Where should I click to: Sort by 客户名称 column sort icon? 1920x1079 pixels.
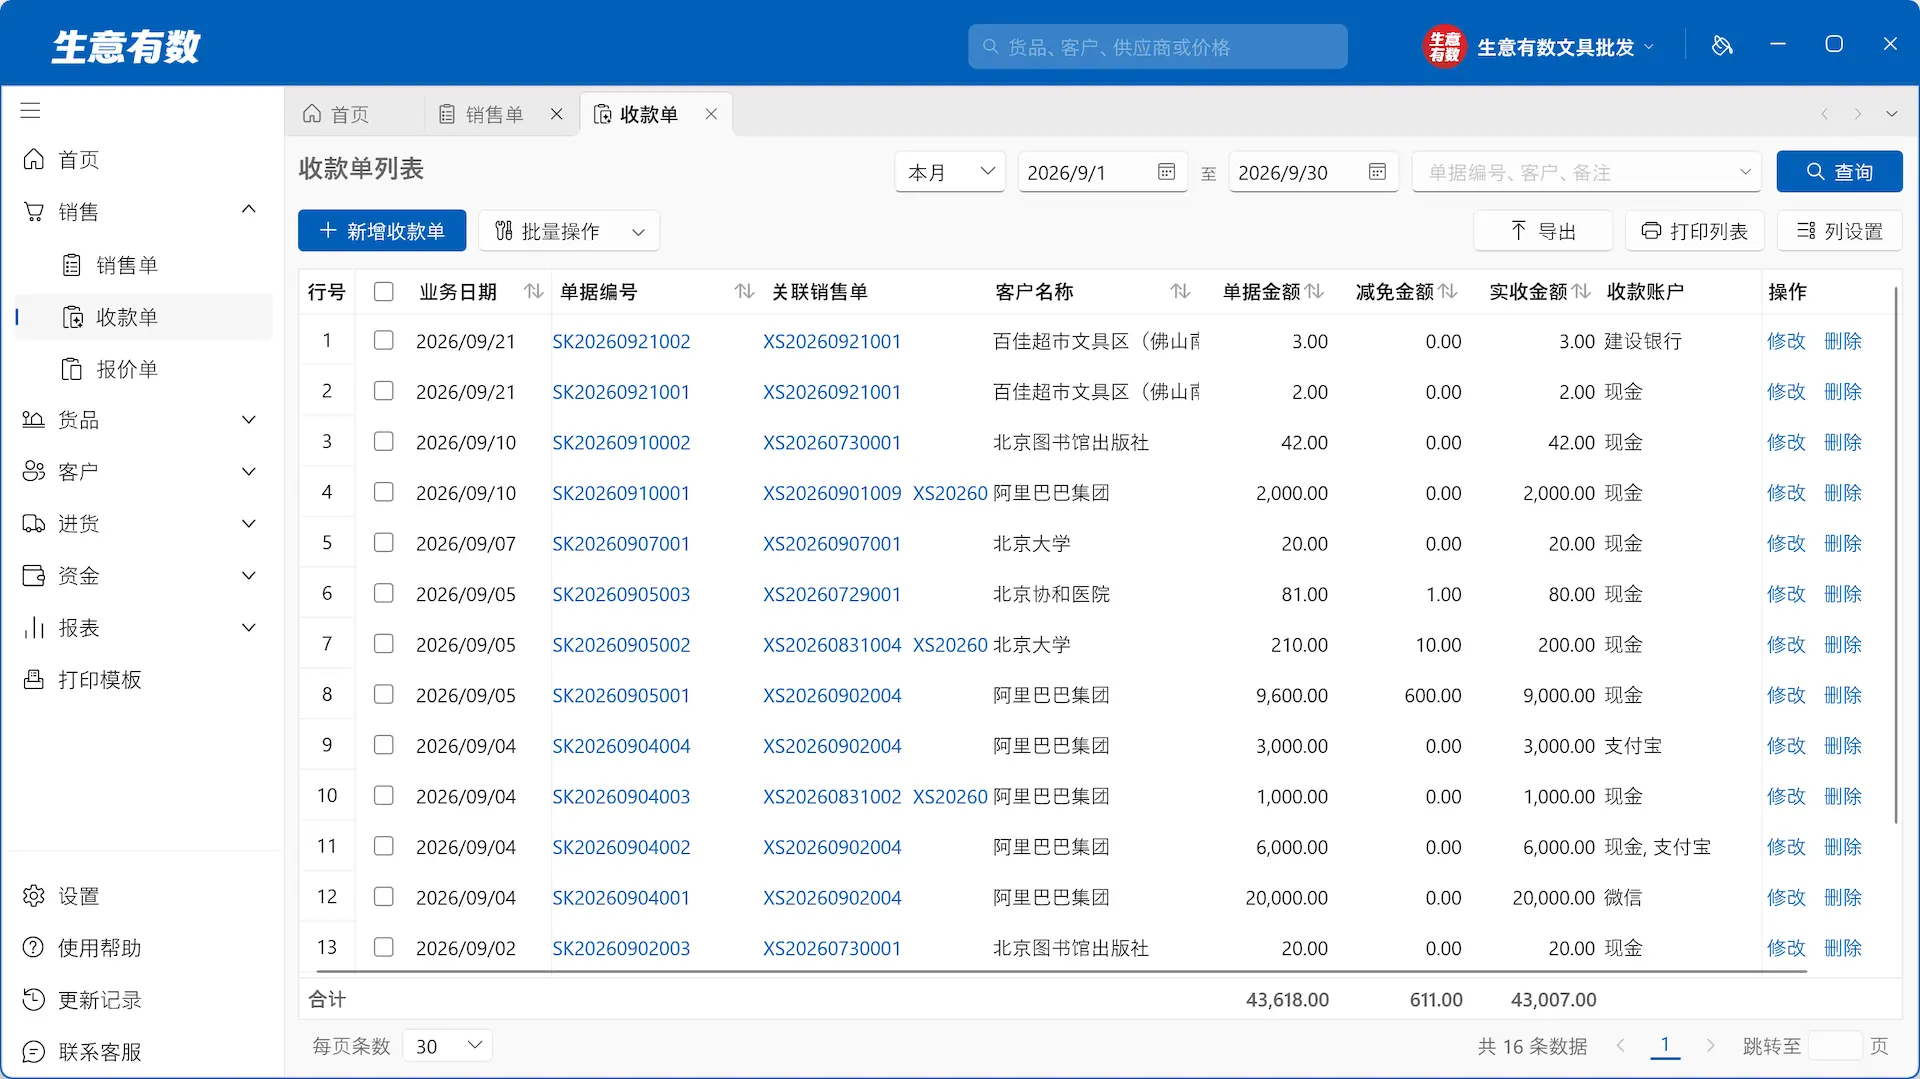(1180, 291)
